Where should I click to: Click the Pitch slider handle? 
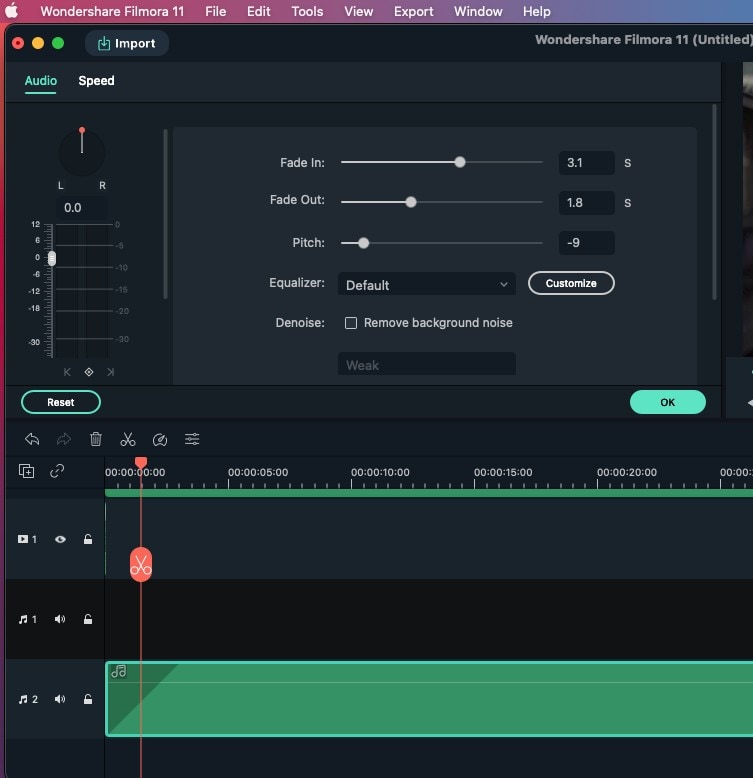click(x=364, y=243)
